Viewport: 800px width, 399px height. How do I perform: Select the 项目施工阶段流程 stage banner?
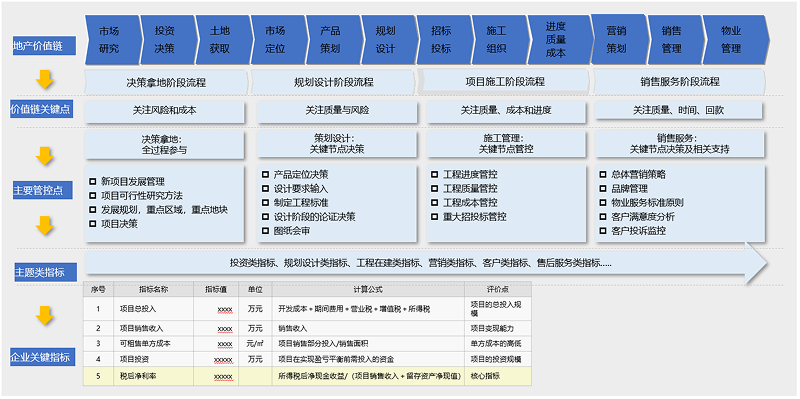click(504, 81)
